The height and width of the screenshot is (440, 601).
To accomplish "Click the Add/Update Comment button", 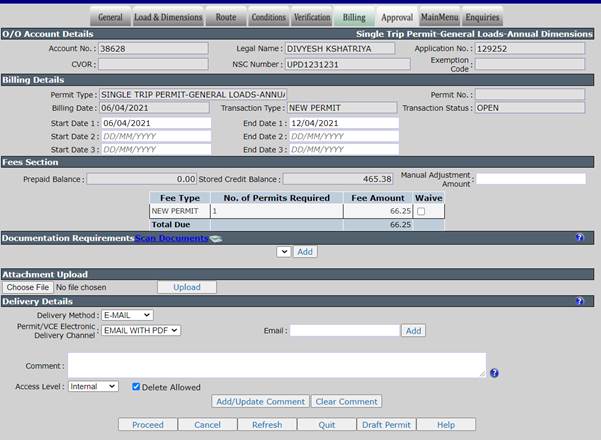I will (x=260, y=402).
